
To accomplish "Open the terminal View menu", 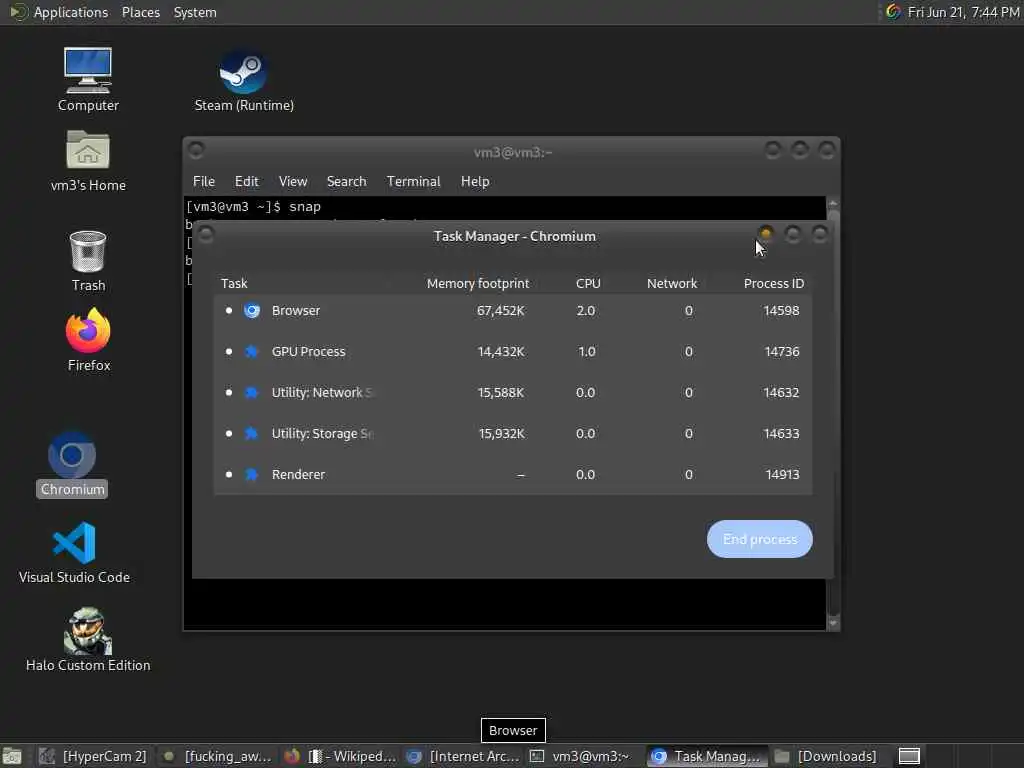I will 293,182.
